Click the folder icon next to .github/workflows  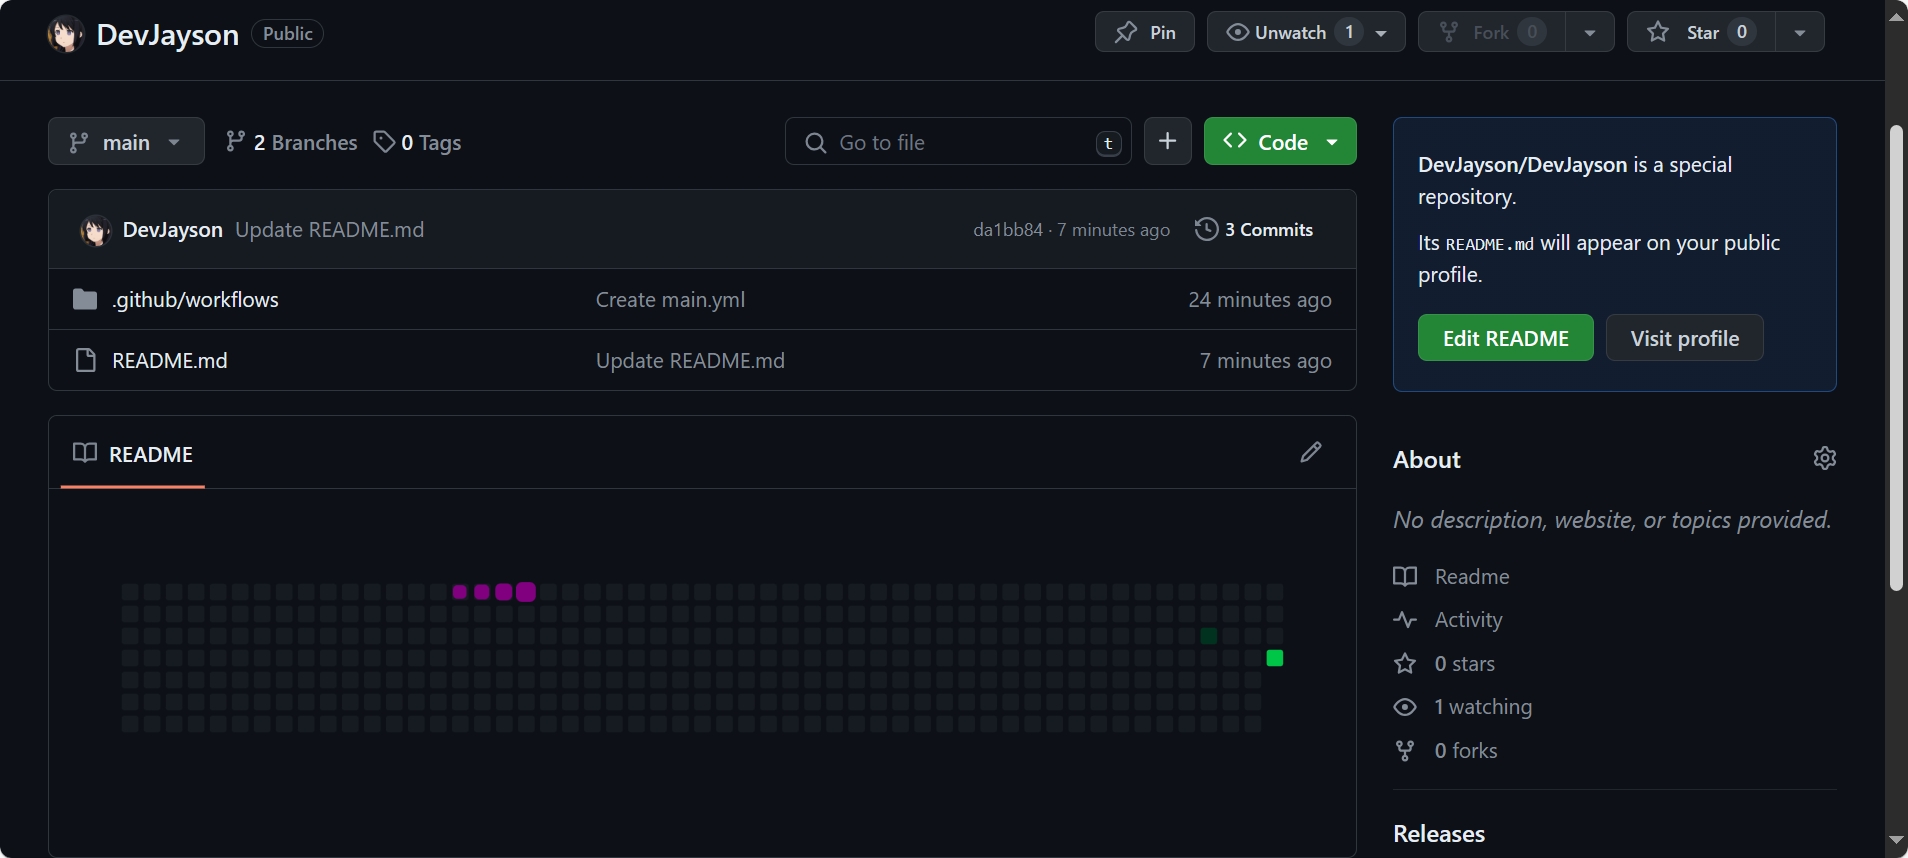85,300
